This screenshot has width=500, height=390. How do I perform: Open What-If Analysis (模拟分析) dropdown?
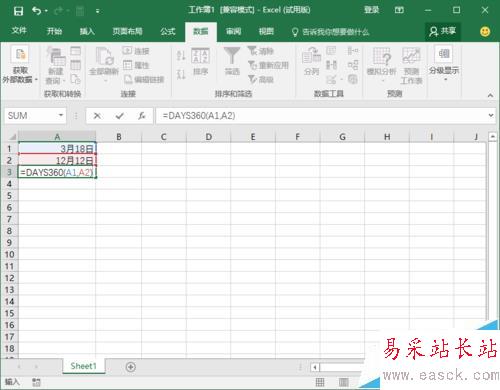381,65
